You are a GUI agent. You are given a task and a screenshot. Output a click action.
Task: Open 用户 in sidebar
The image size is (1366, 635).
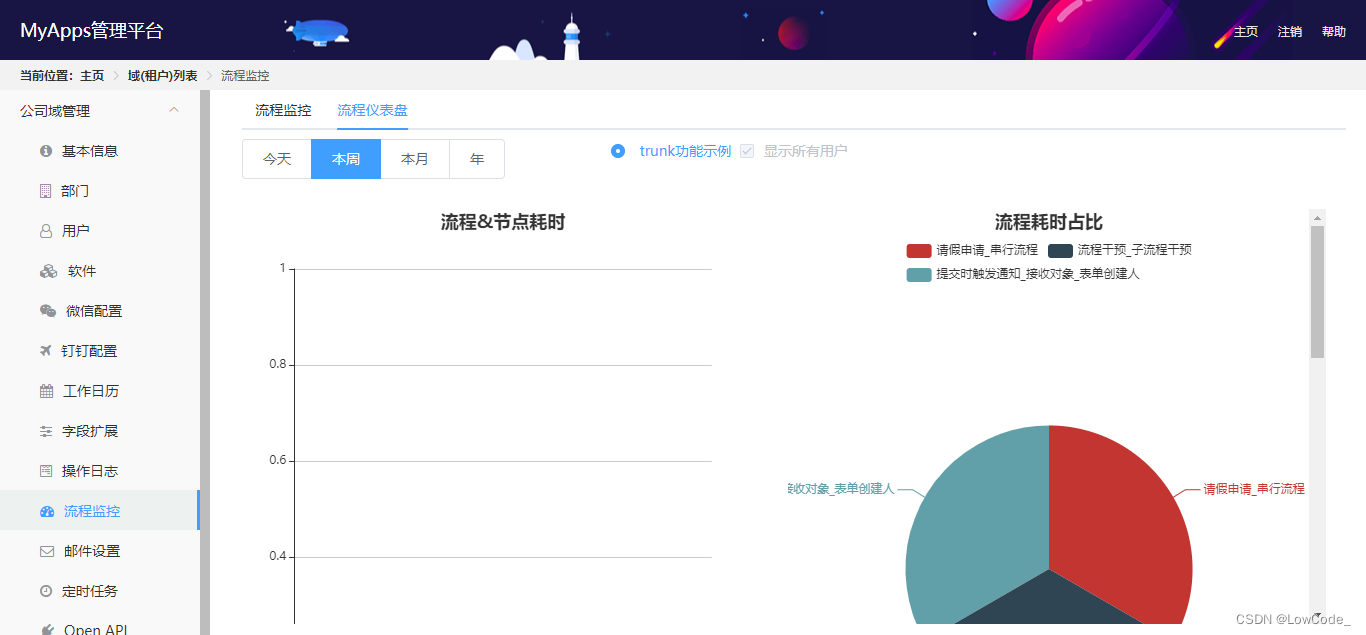click(x=76, y=231)
